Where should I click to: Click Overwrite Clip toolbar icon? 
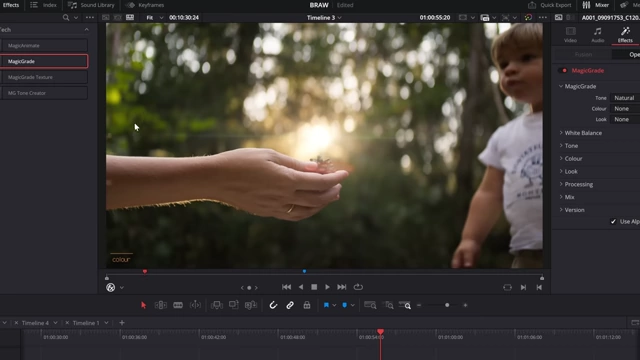click(234, 304)
